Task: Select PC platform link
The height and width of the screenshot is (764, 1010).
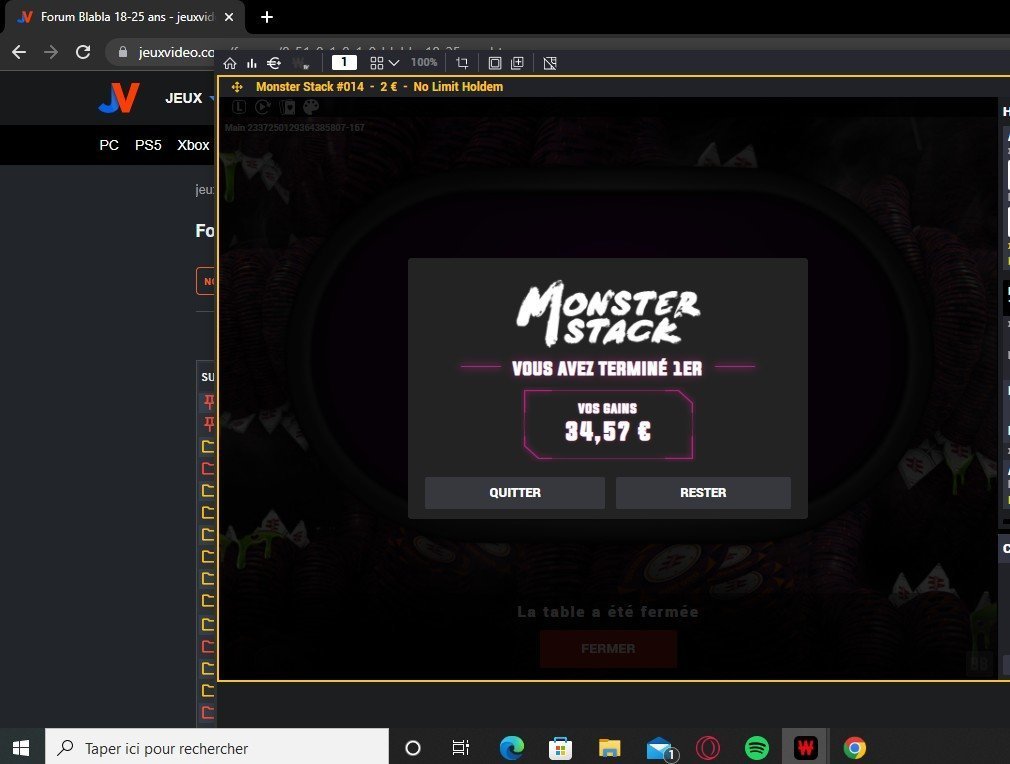Action: pyautogui.click(x=109, y=145)
